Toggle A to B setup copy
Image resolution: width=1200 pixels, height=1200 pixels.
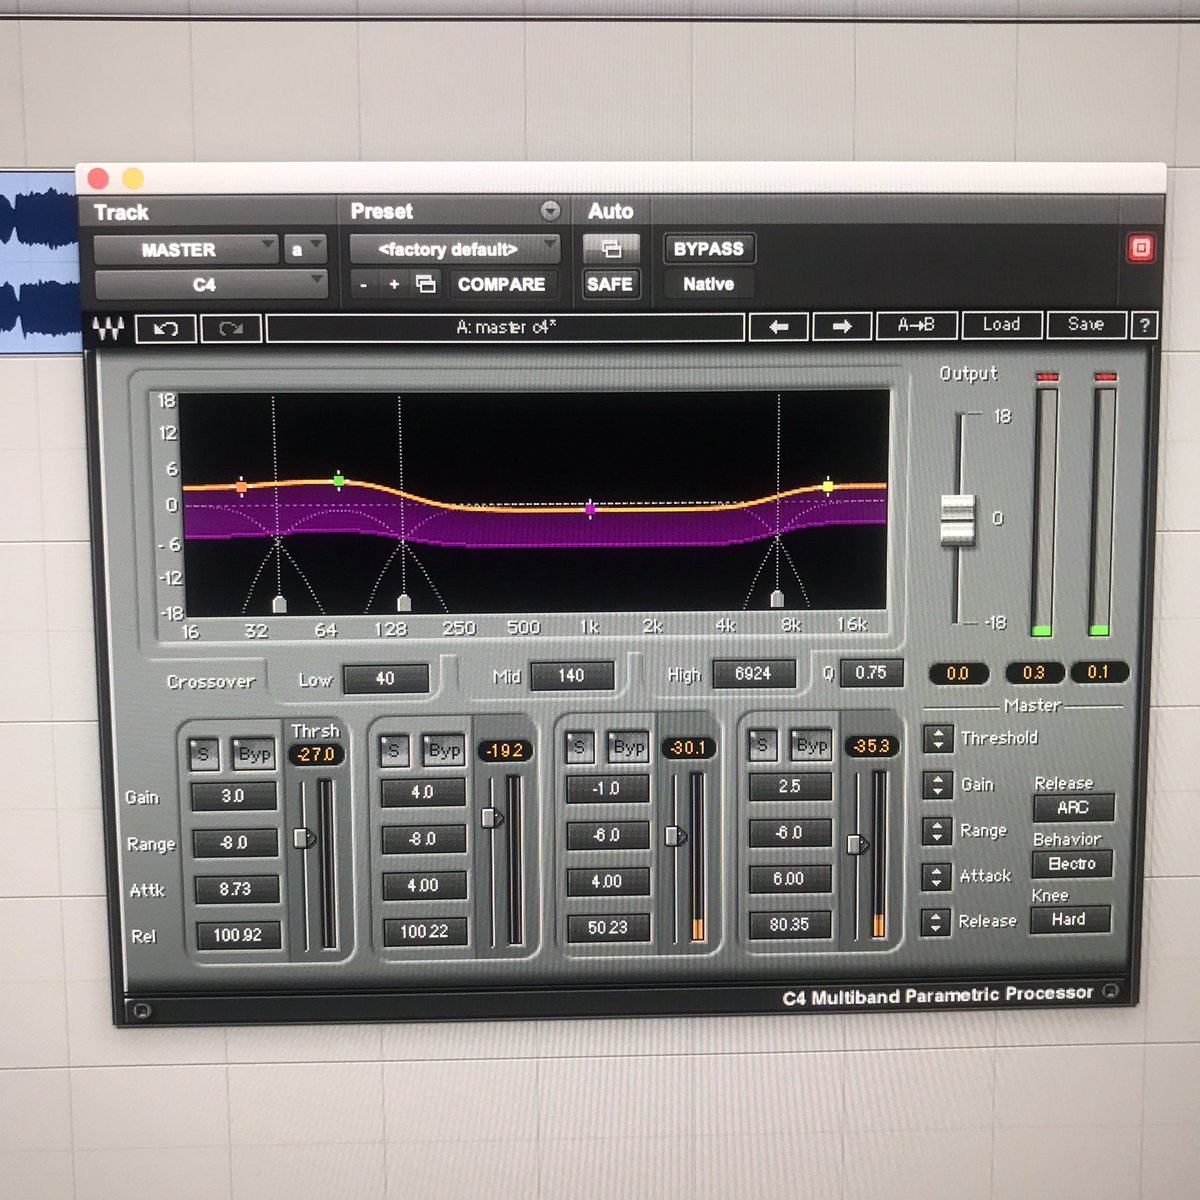(x=916, y=325)
